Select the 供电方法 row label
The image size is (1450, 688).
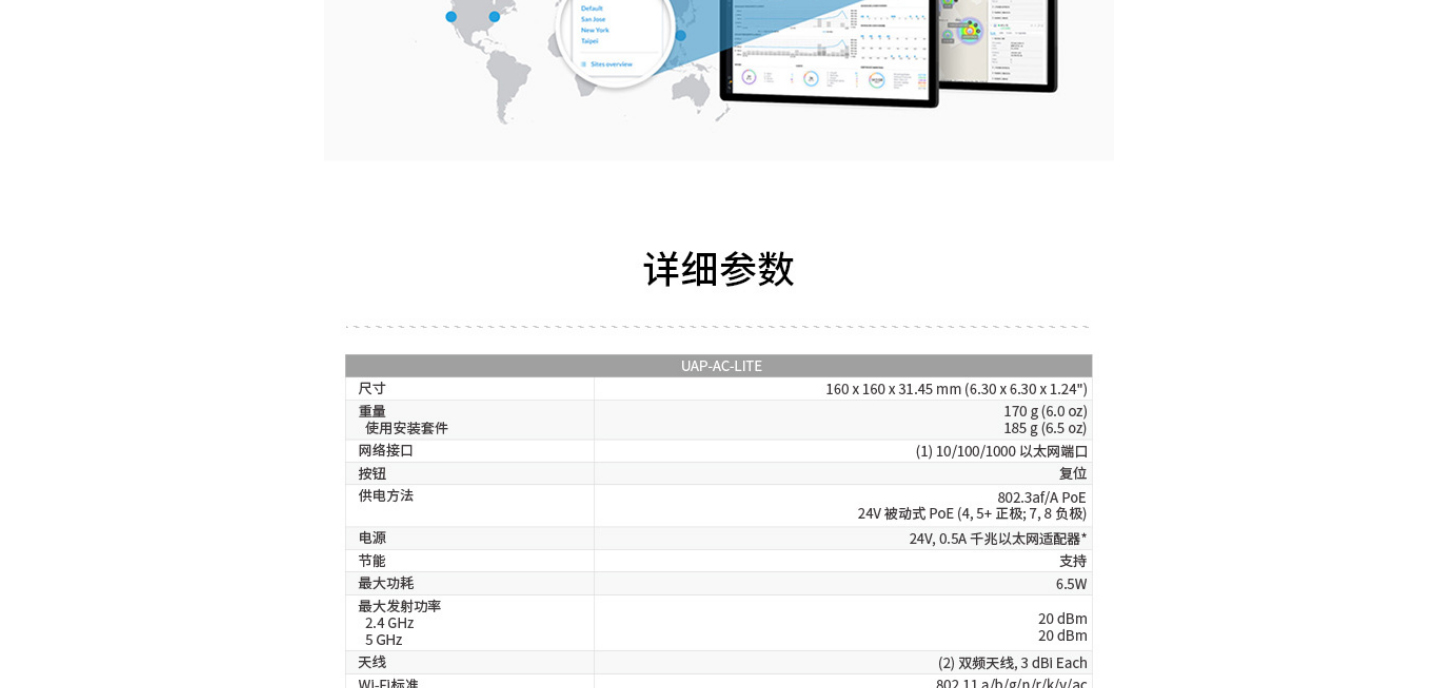(x=385, y=495)
